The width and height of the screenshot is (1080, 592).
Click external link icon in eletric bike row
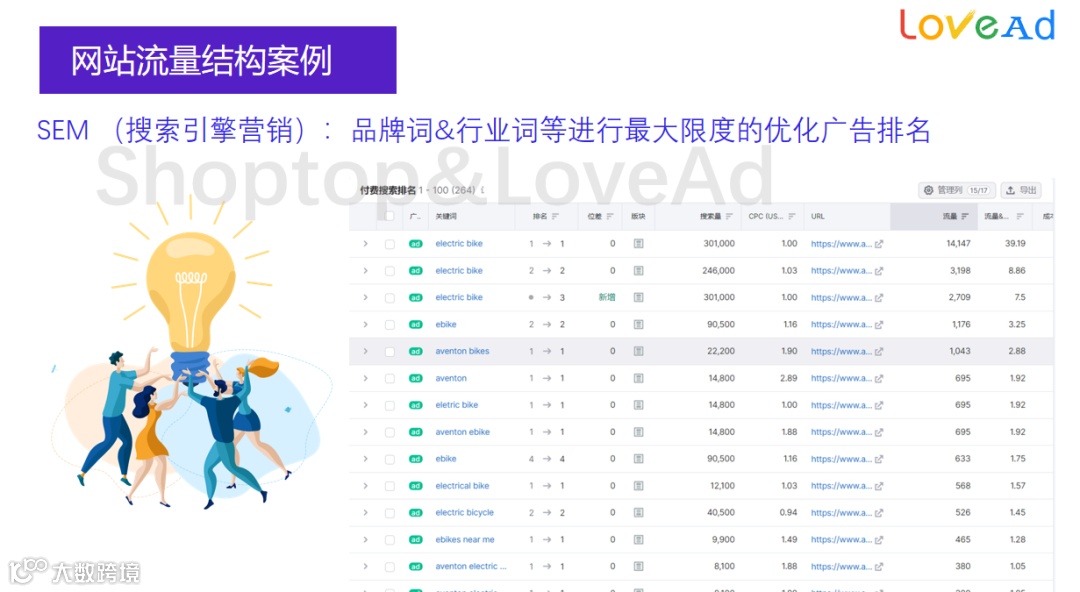click(879, 405)
